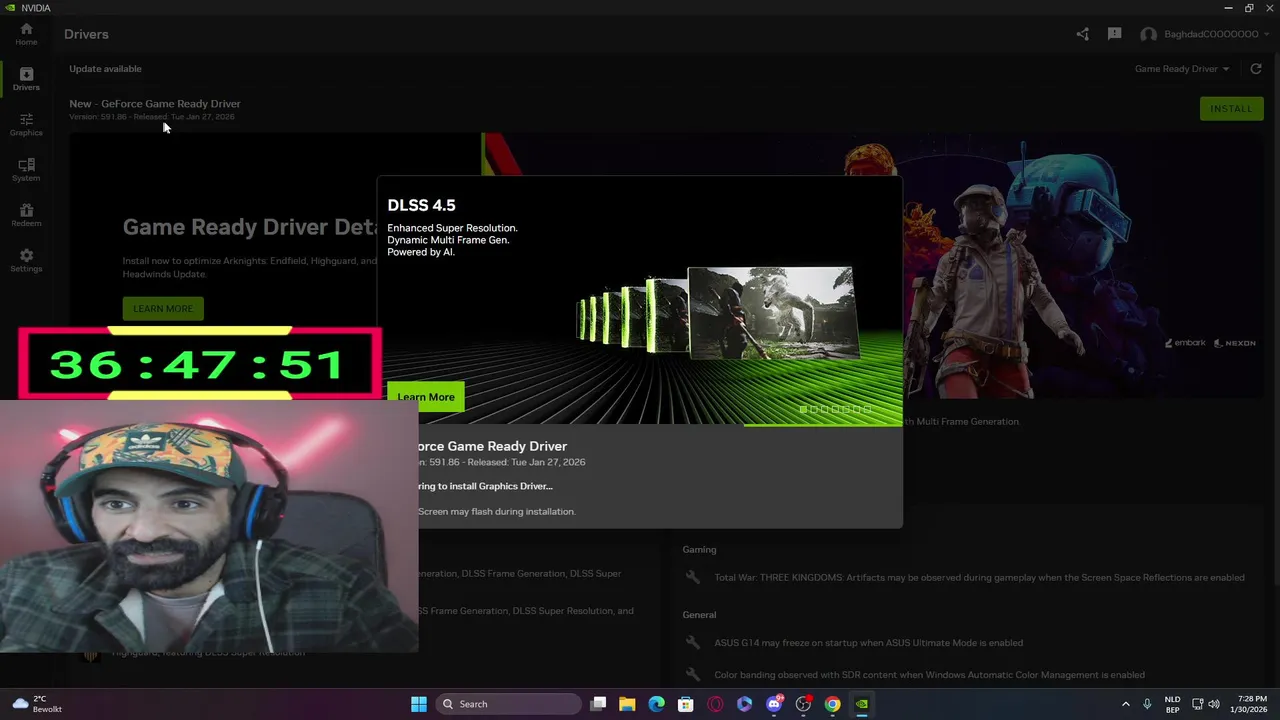Open the Windows Start menu
This screenshot has height=720, width=1280.
tap(419, 704)
